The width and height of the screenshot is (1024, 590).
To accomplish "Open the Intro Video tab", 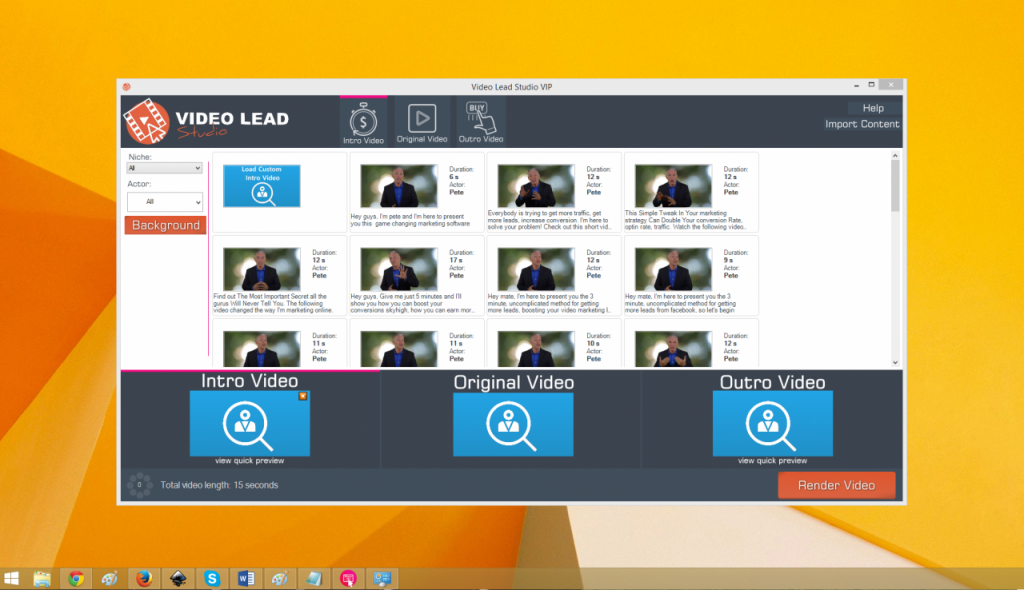I will point(363,123).
